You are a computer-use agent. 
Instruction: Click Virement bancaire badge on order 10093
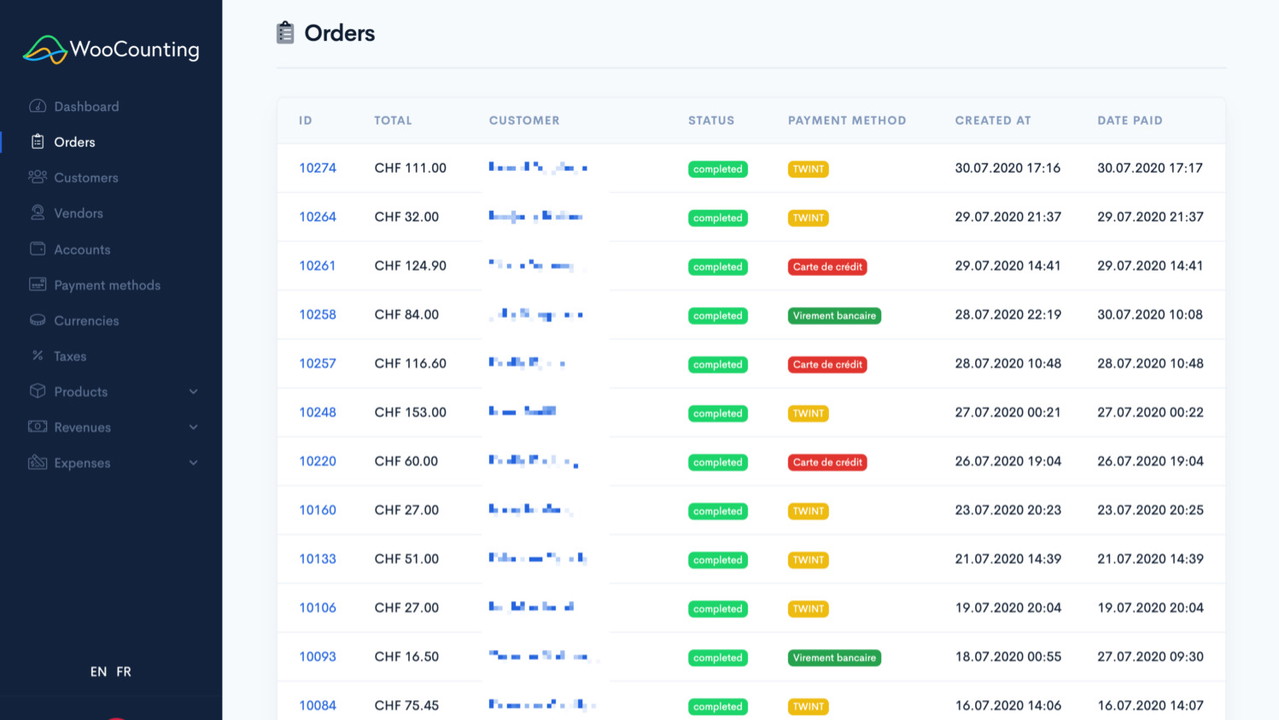(834, 658)
